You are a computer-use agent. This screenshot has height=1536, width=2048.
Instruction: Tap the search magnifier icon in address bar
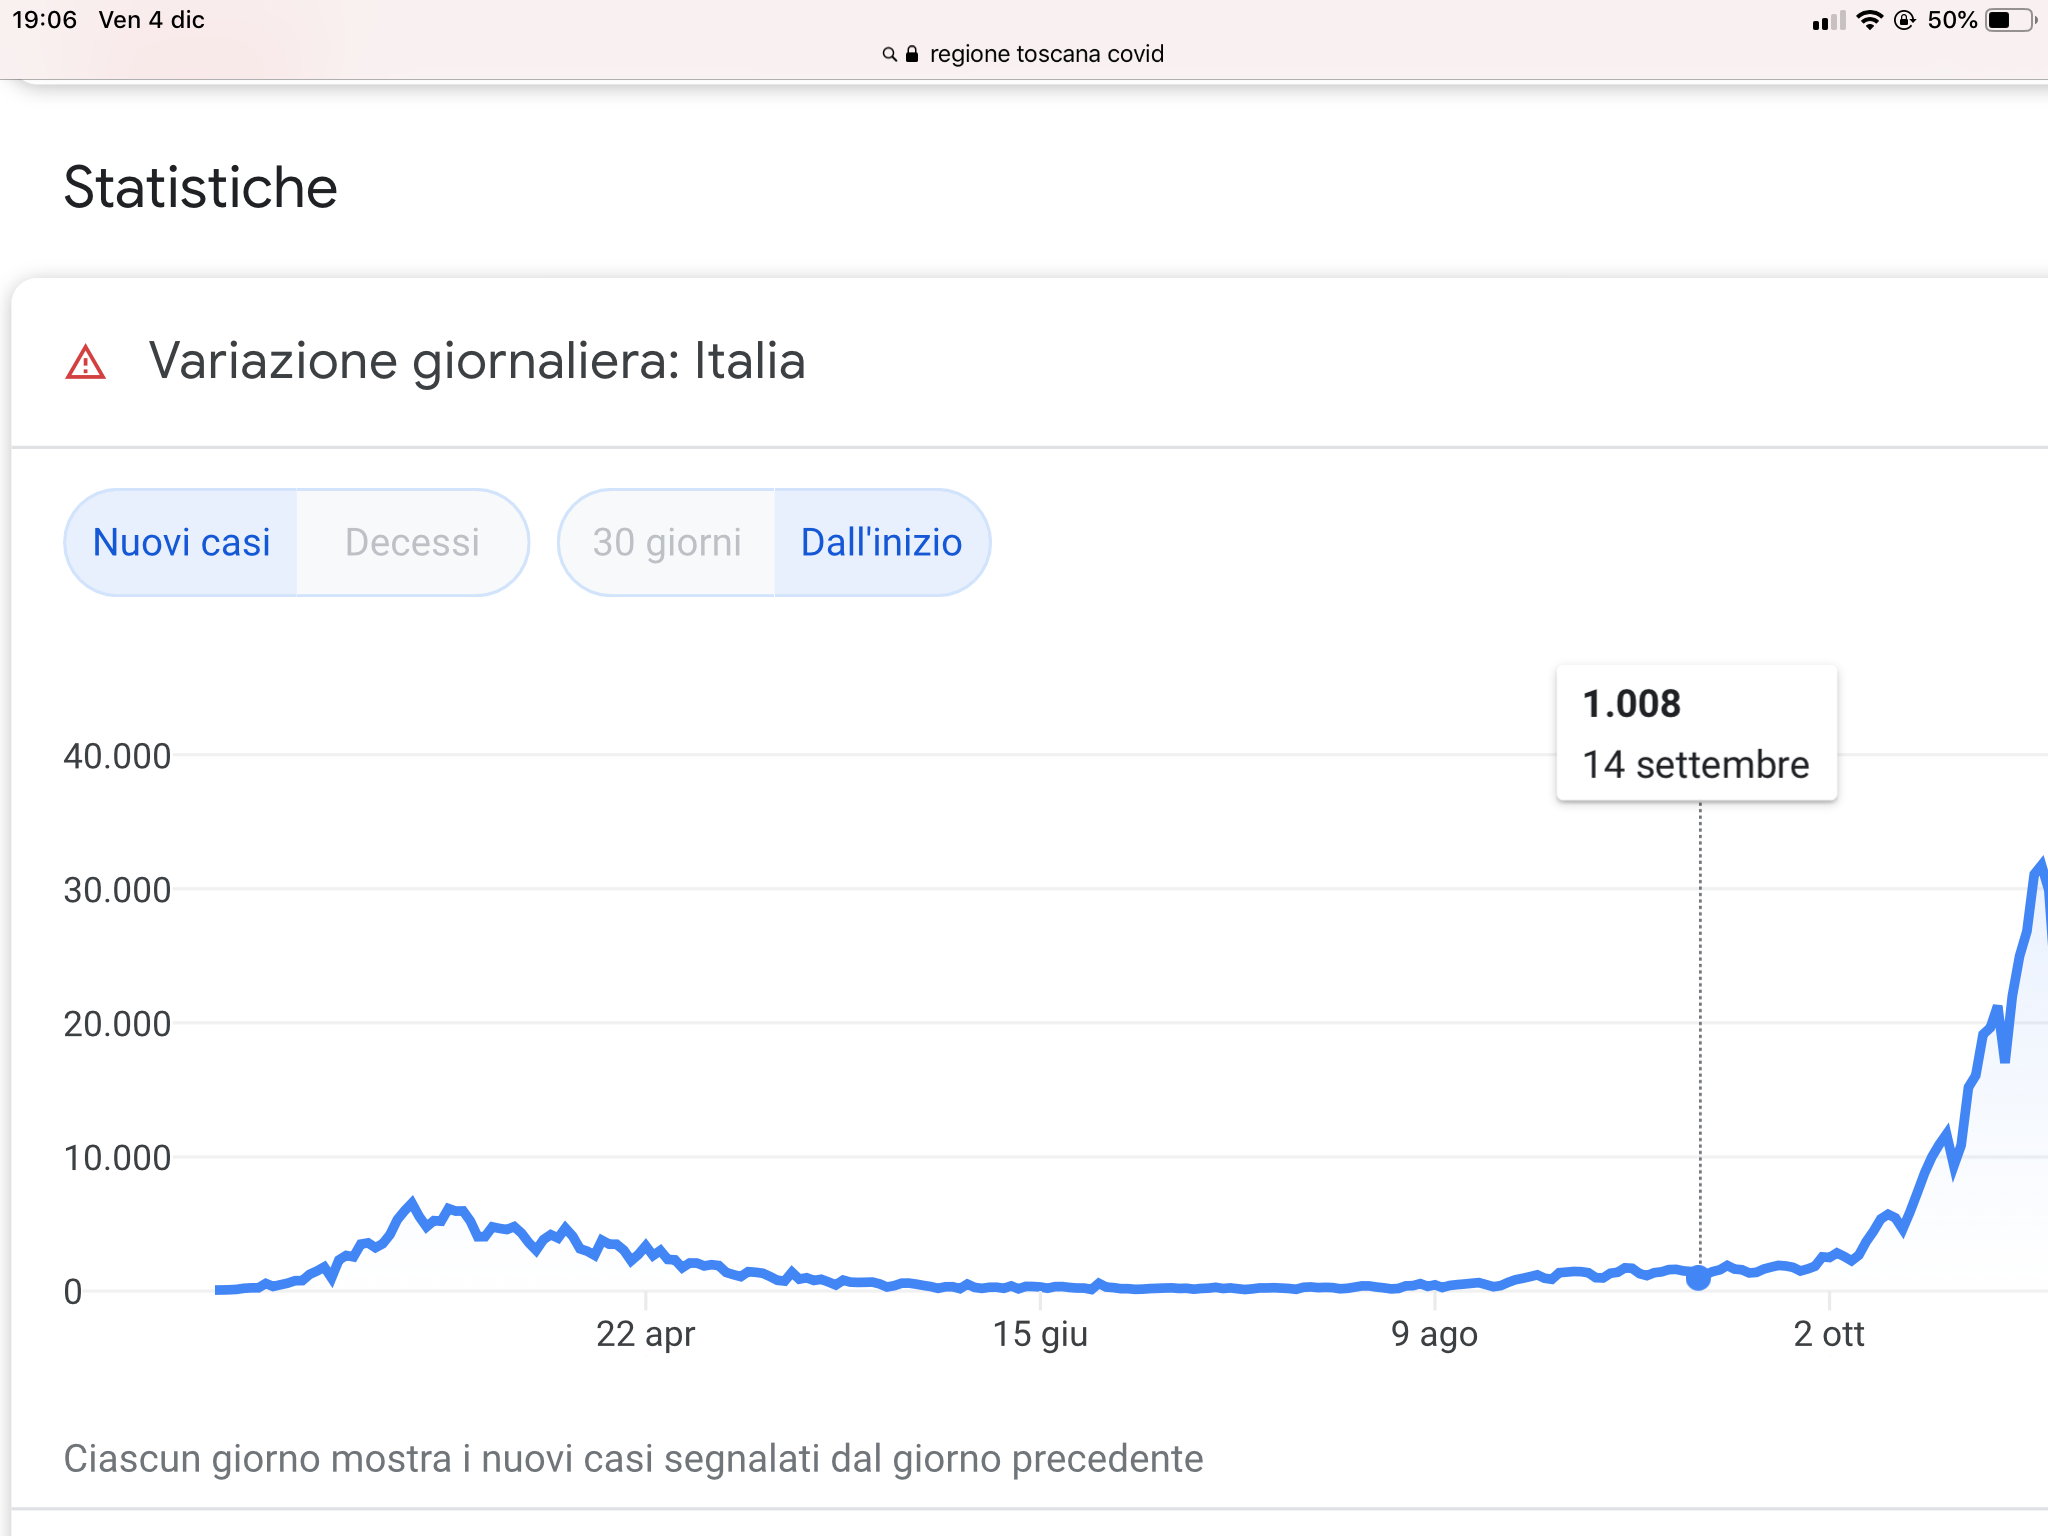click(889, 54)
